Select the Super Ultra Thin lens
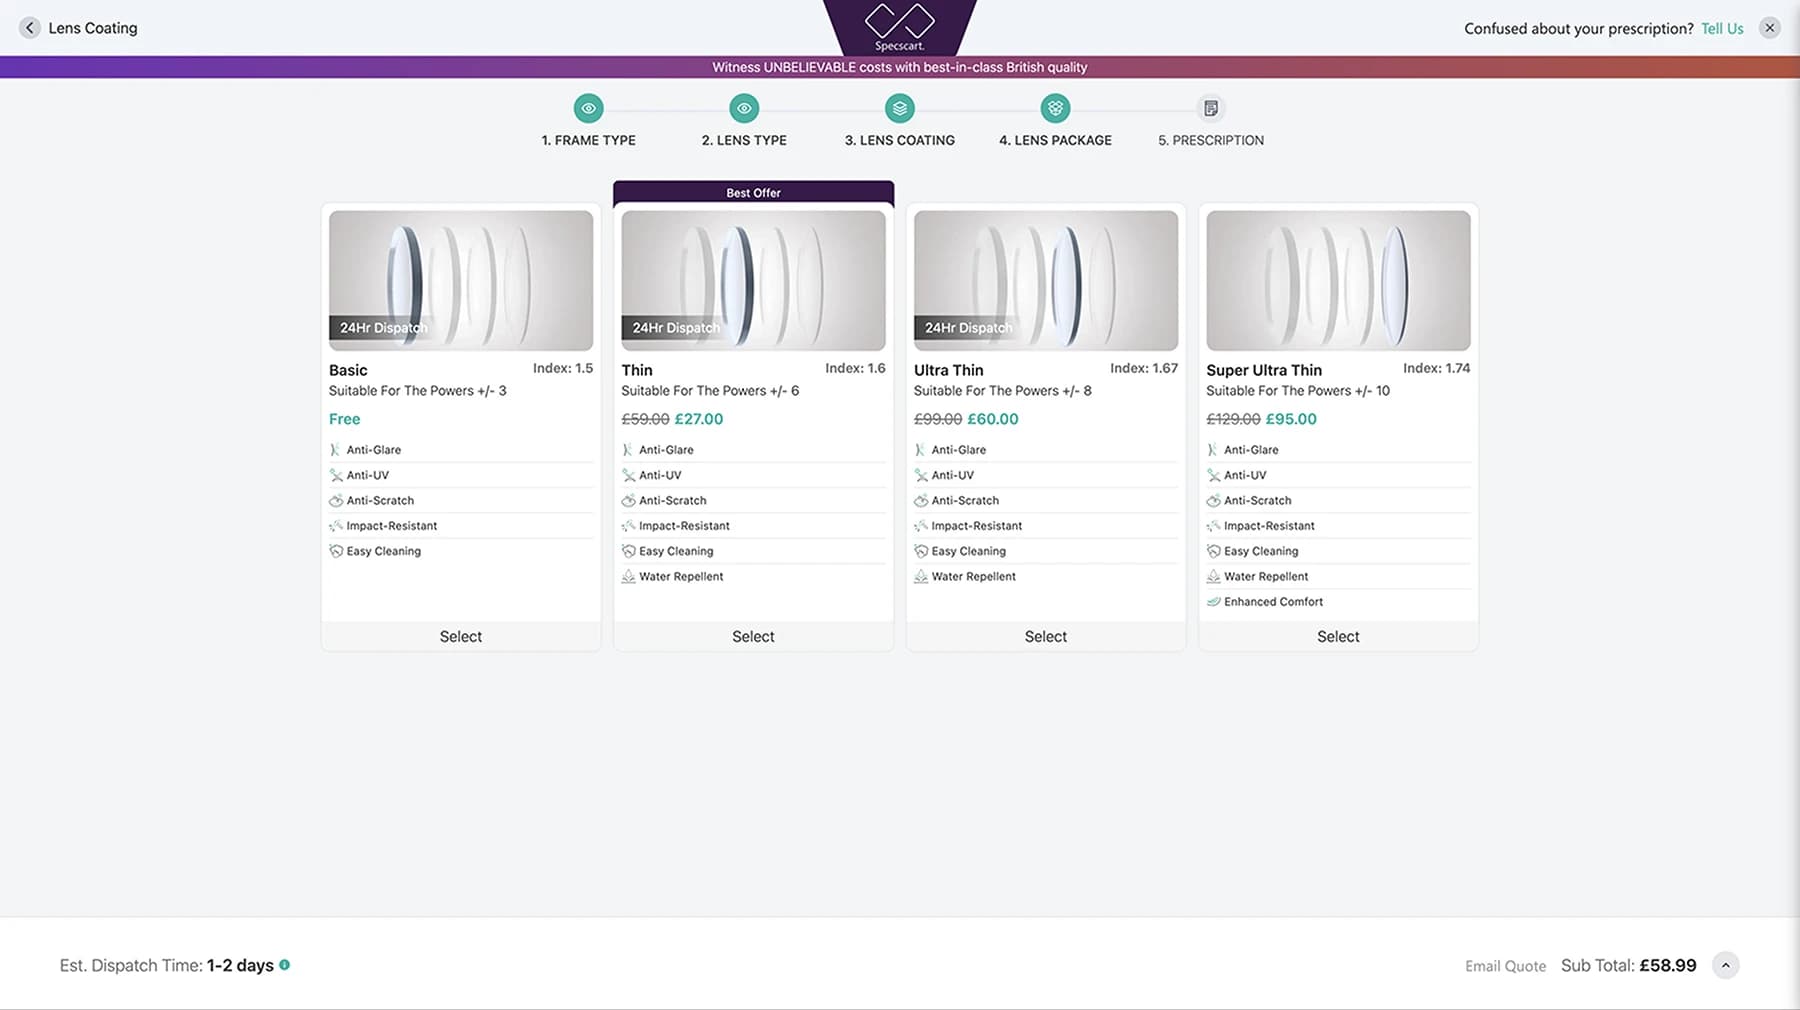This screenshot has height=1010, width=1800. point(1338,636)
